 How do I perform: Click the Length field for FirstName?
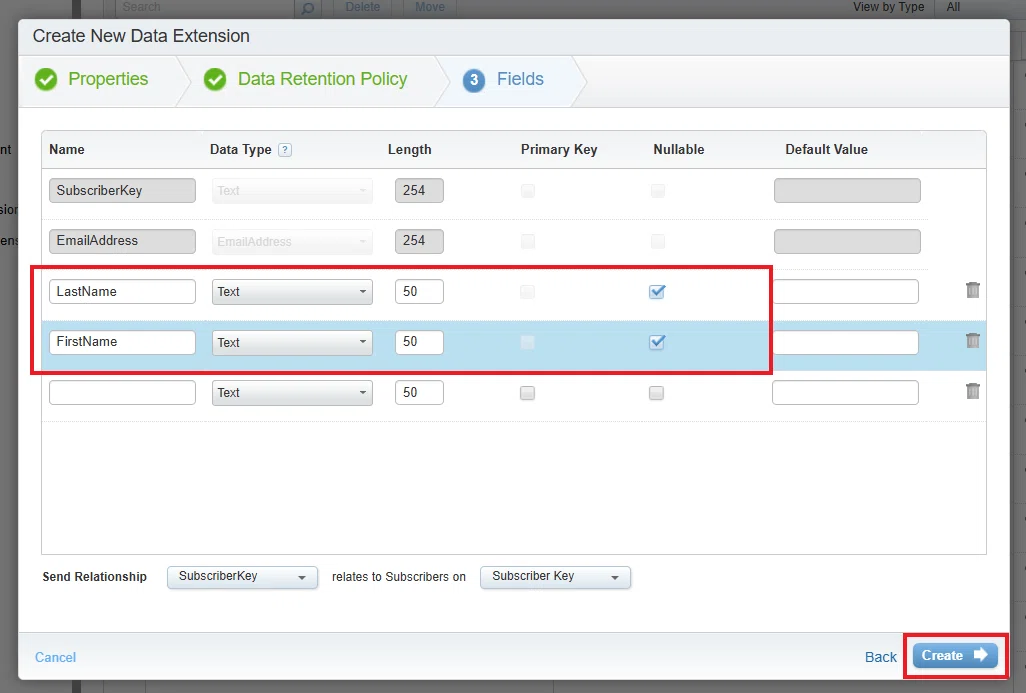tap(419, 342)
